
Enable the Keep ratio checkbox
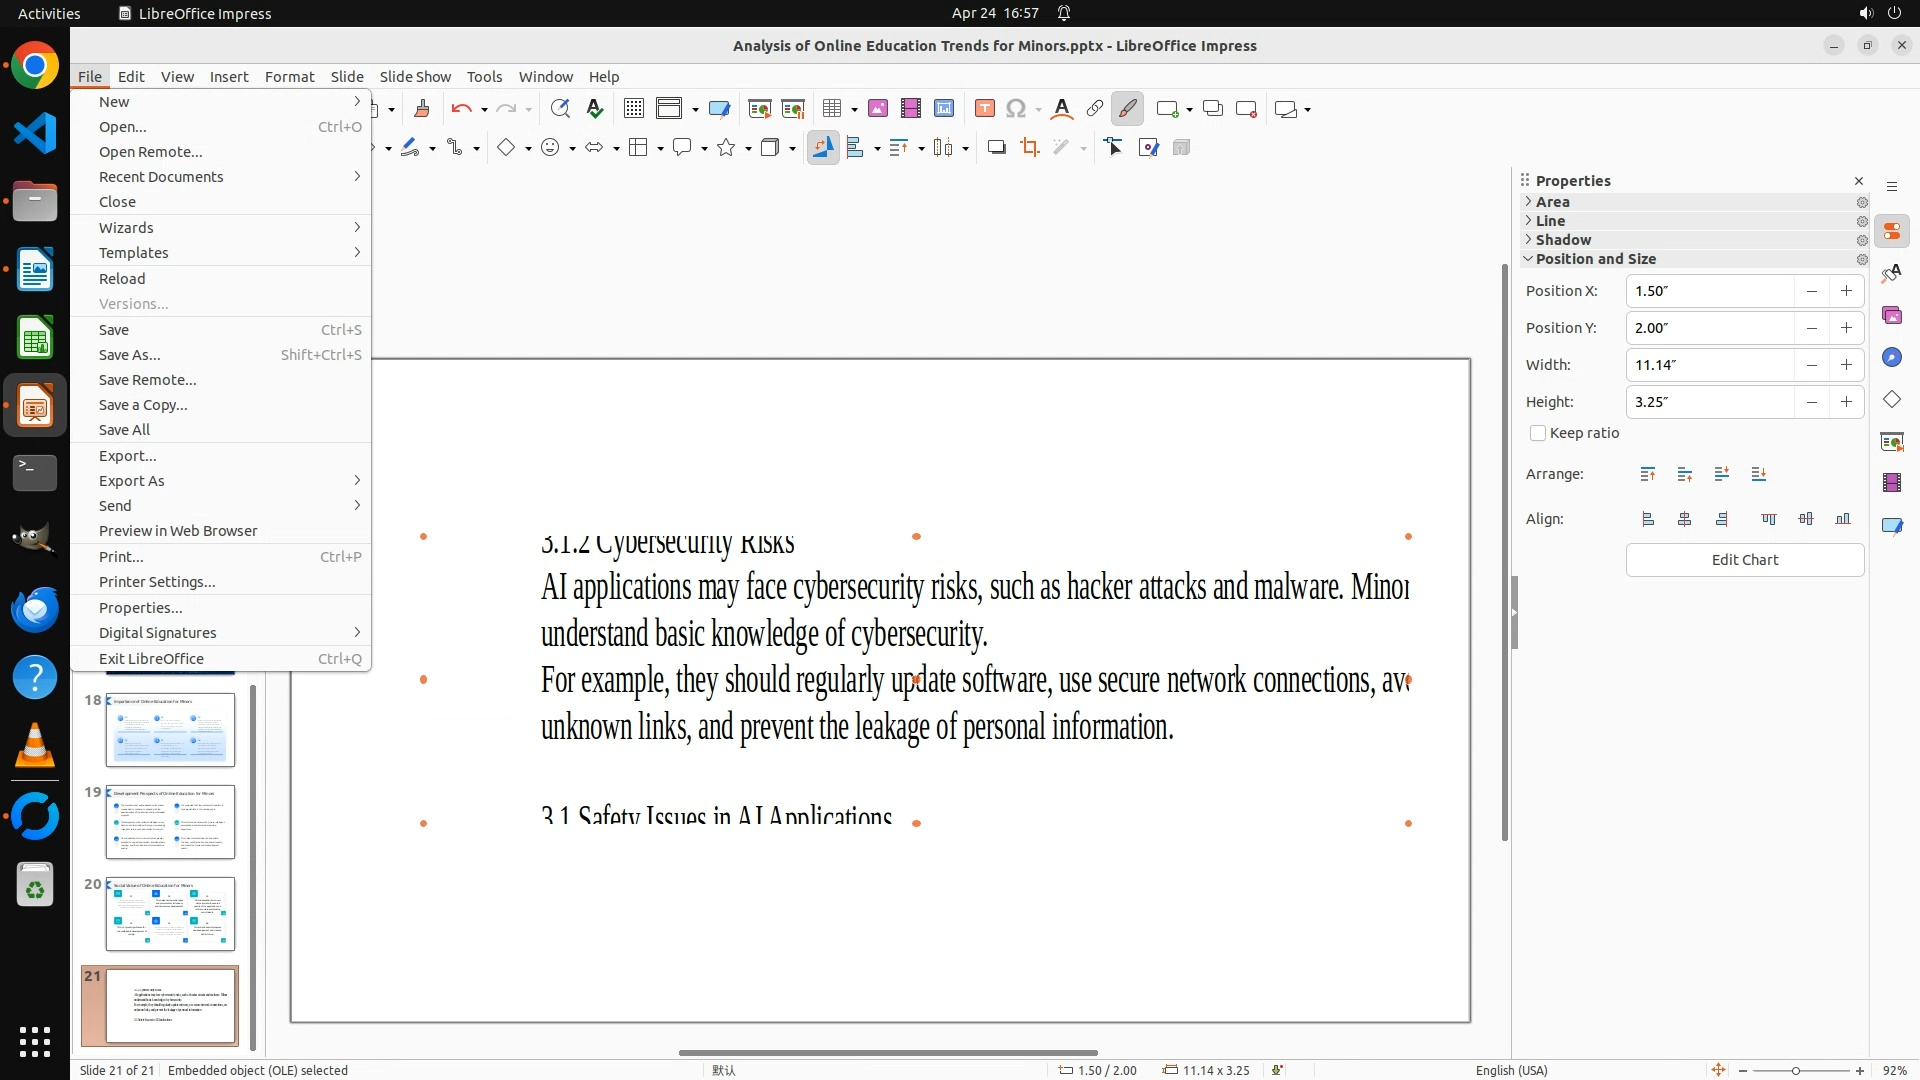[1538, 433]
